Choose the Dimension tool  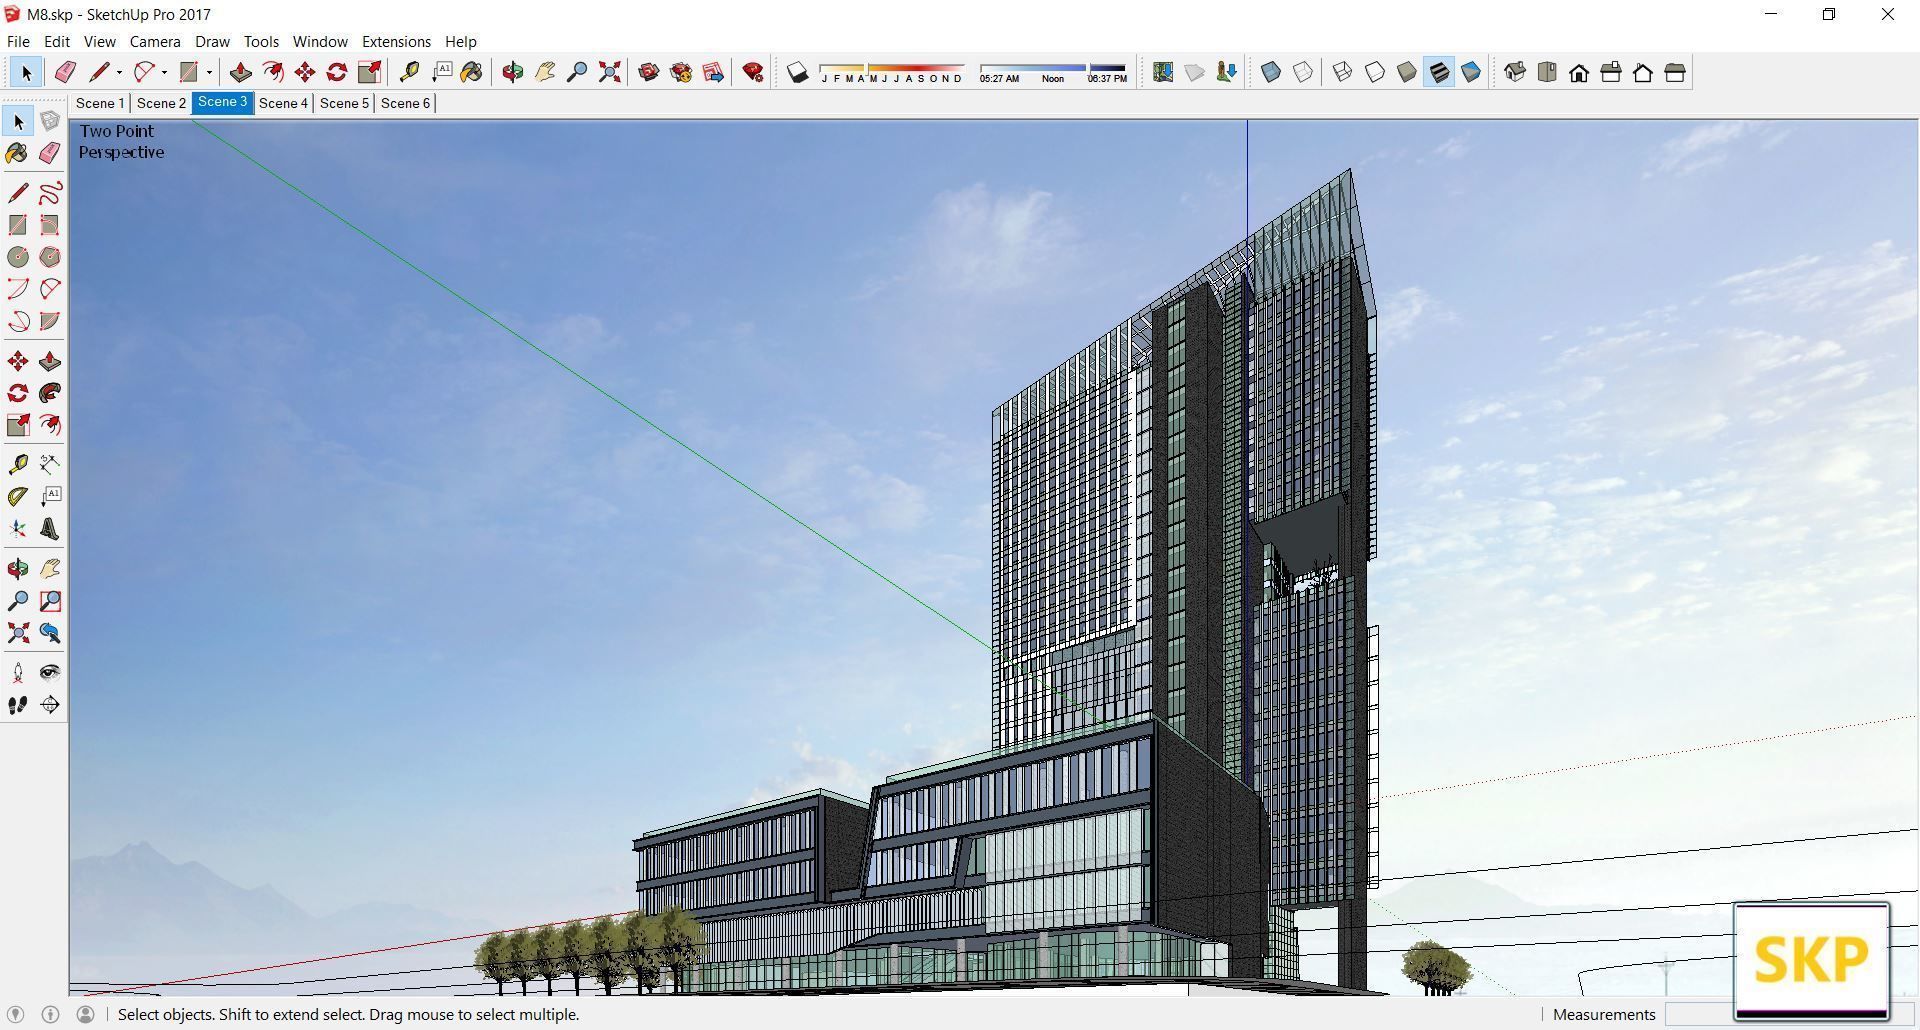tap(50, 464)
